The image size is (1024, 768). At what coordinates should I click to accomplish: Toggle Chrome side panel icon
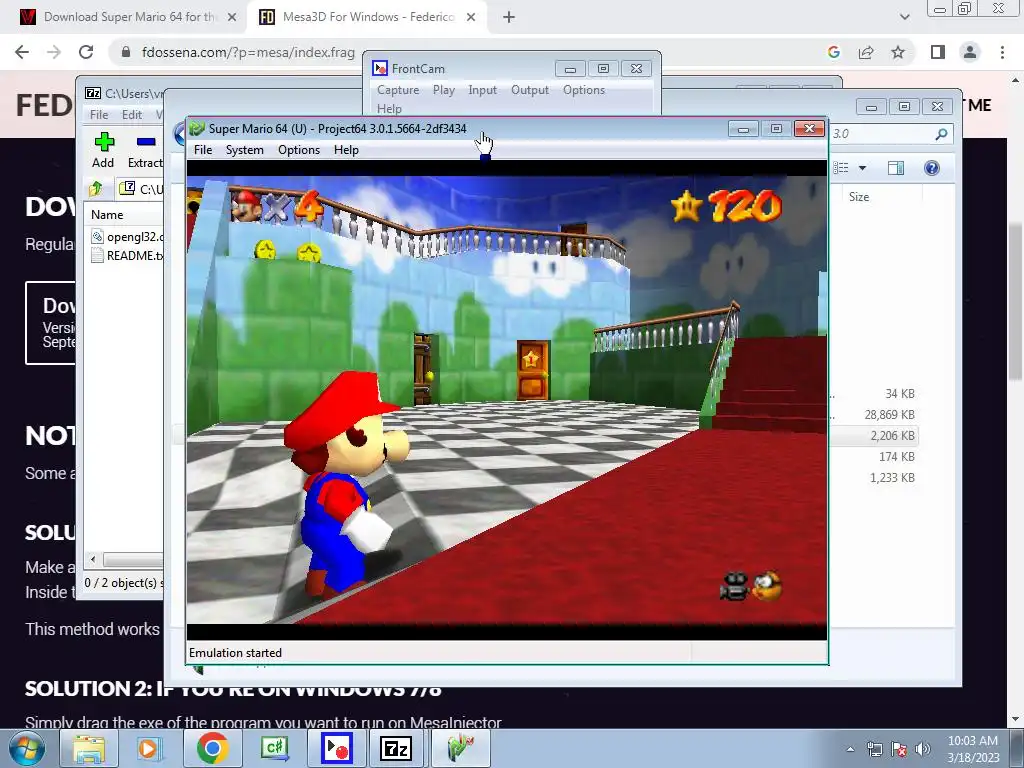938,52
